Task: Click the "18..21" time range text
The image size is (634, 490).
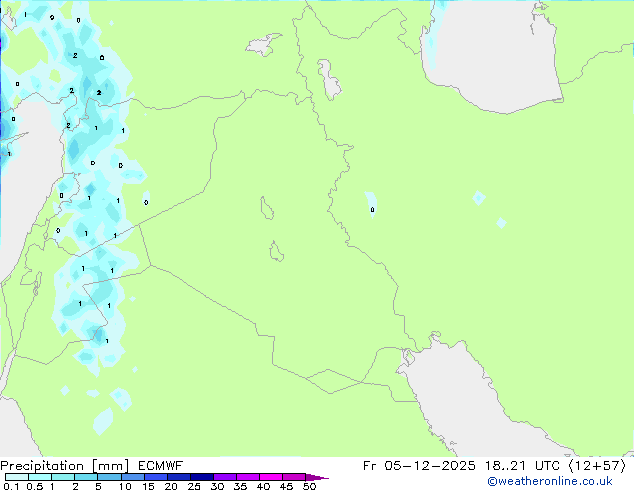Action: (505, 466)
